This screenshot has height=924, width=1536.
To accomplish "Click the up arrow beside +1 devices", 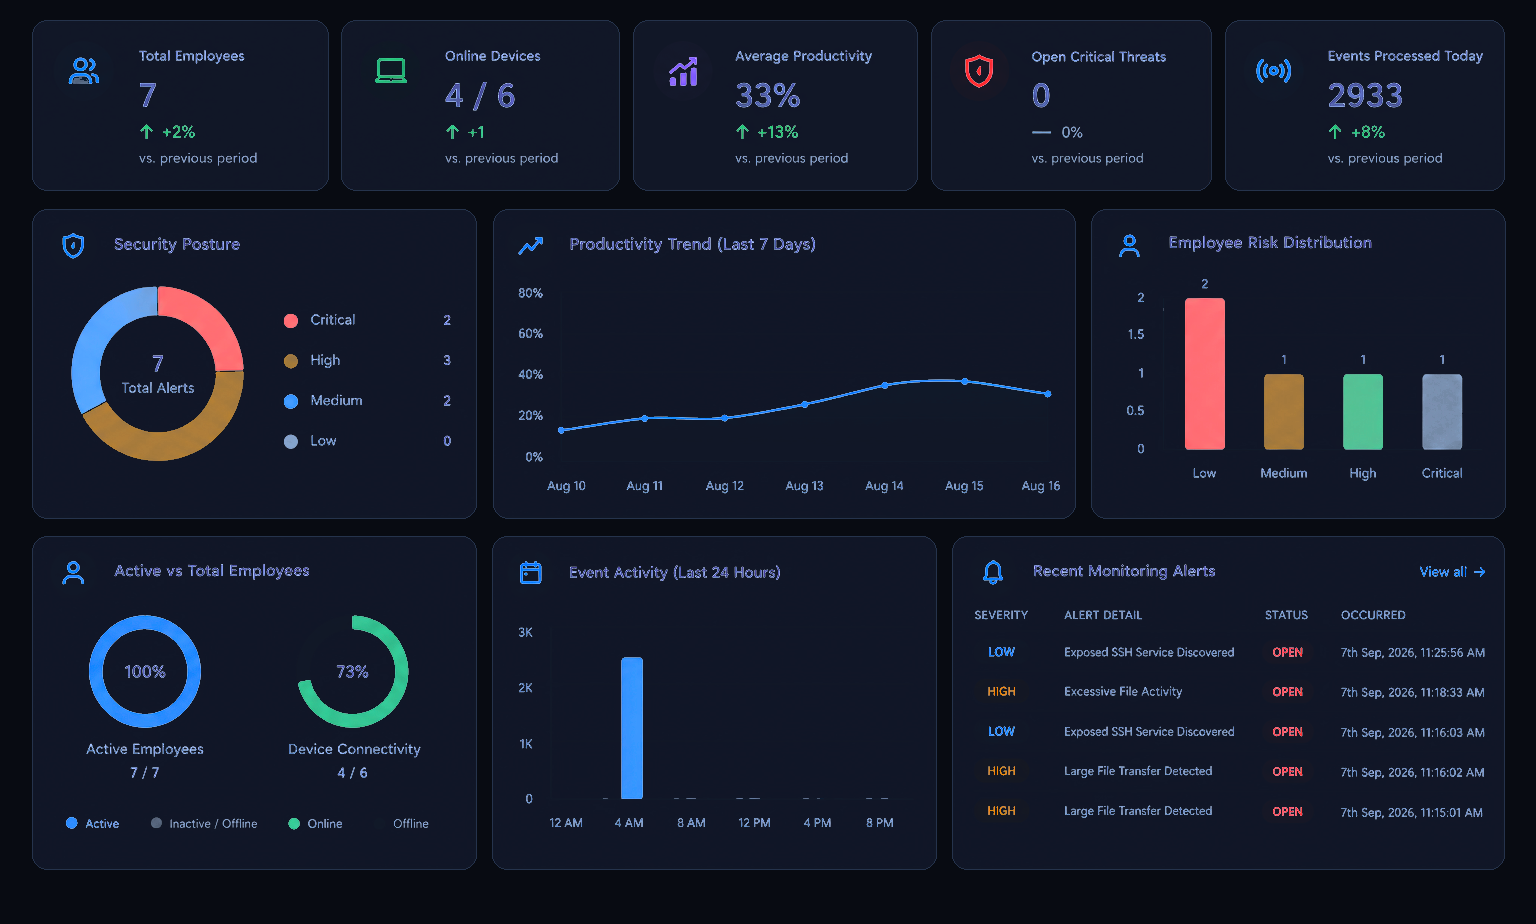I will 452,132.
